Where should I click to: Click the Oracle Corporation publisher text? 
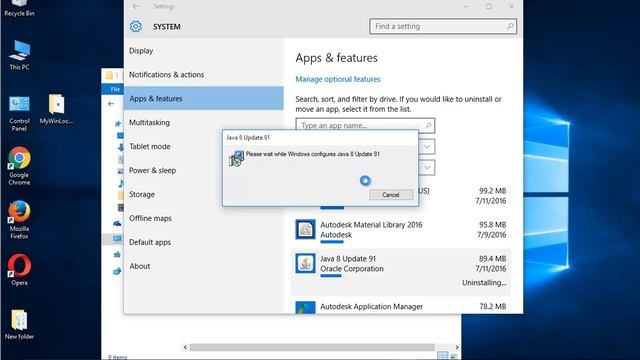[x=352, y=269]
